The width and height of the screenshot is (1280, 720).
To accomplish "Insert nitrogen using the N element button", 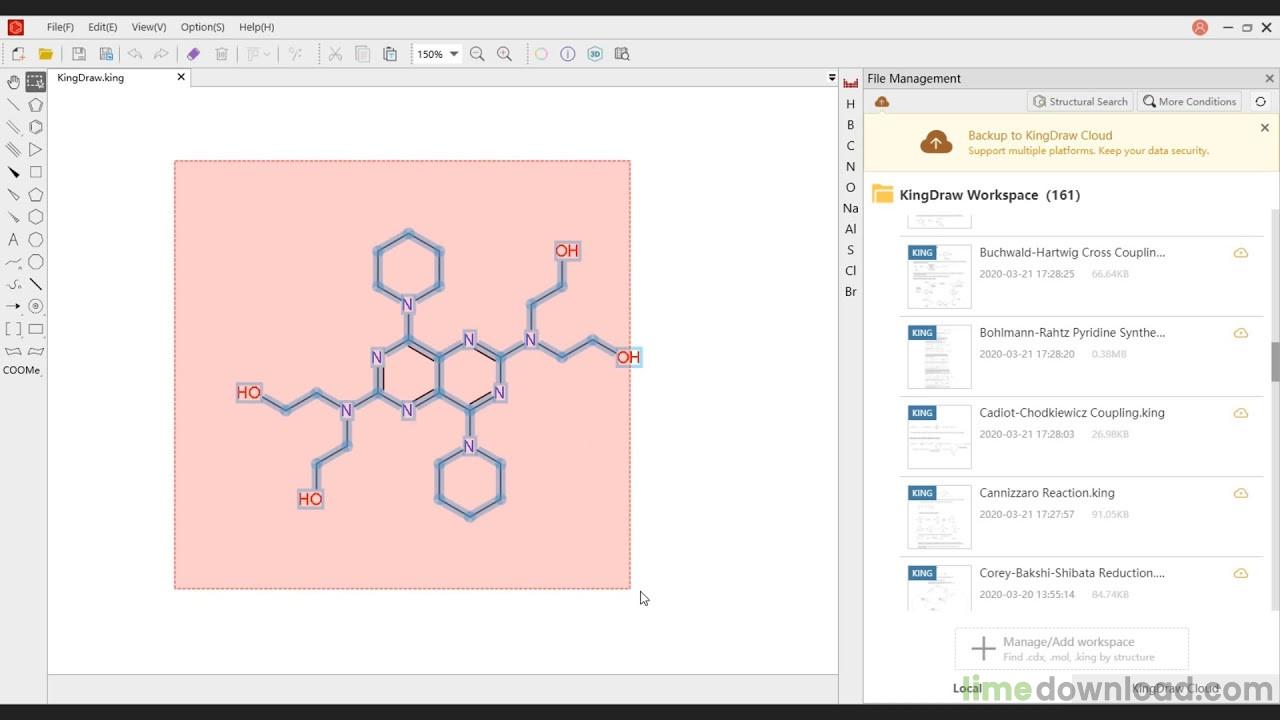I will pyautogui.click(x=850, y=167).
